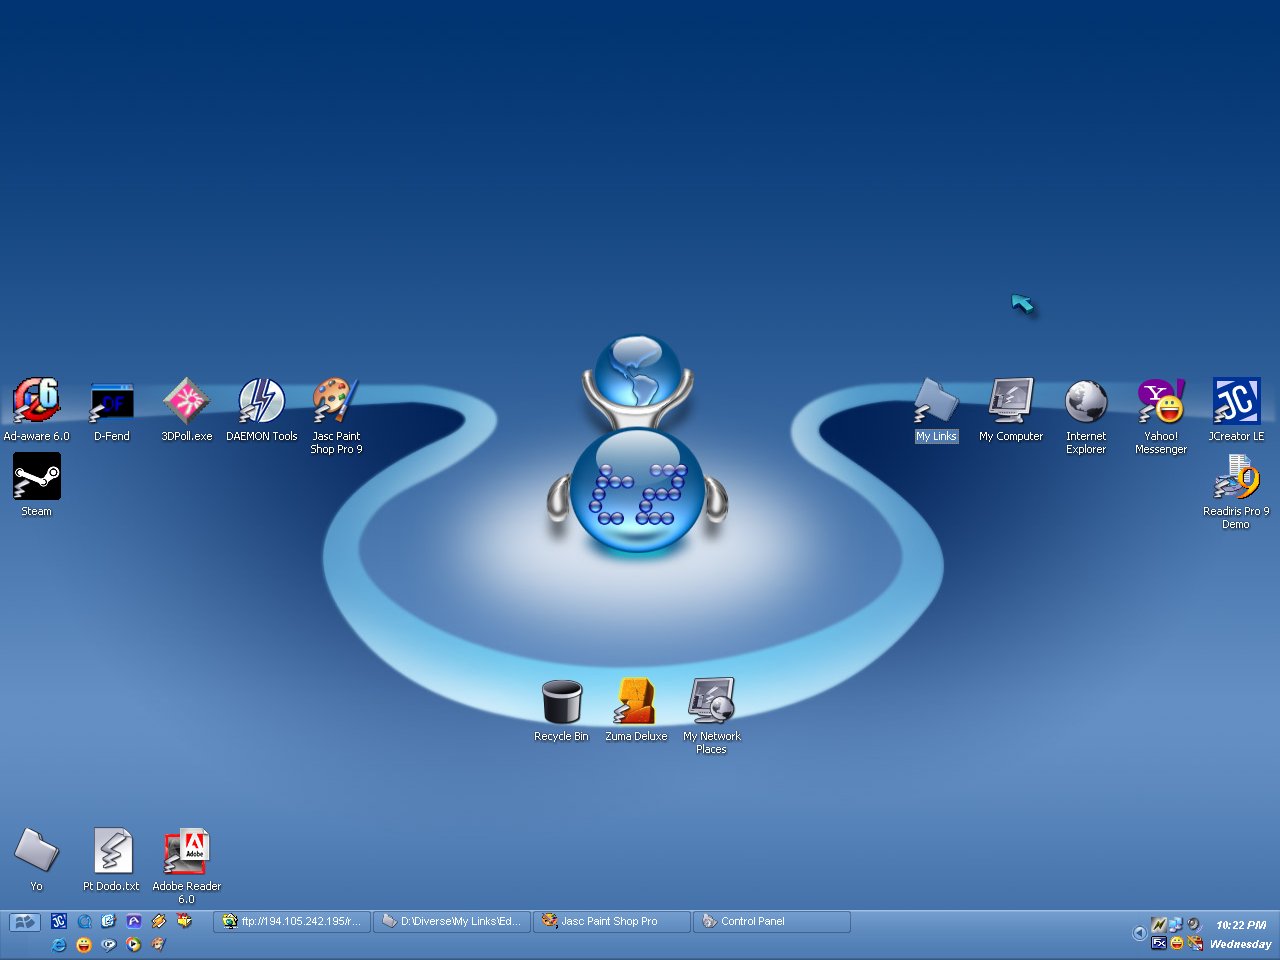1280x960 pixels.
Task: Switch to the Control Panel taskbar window
Action: 771,922
